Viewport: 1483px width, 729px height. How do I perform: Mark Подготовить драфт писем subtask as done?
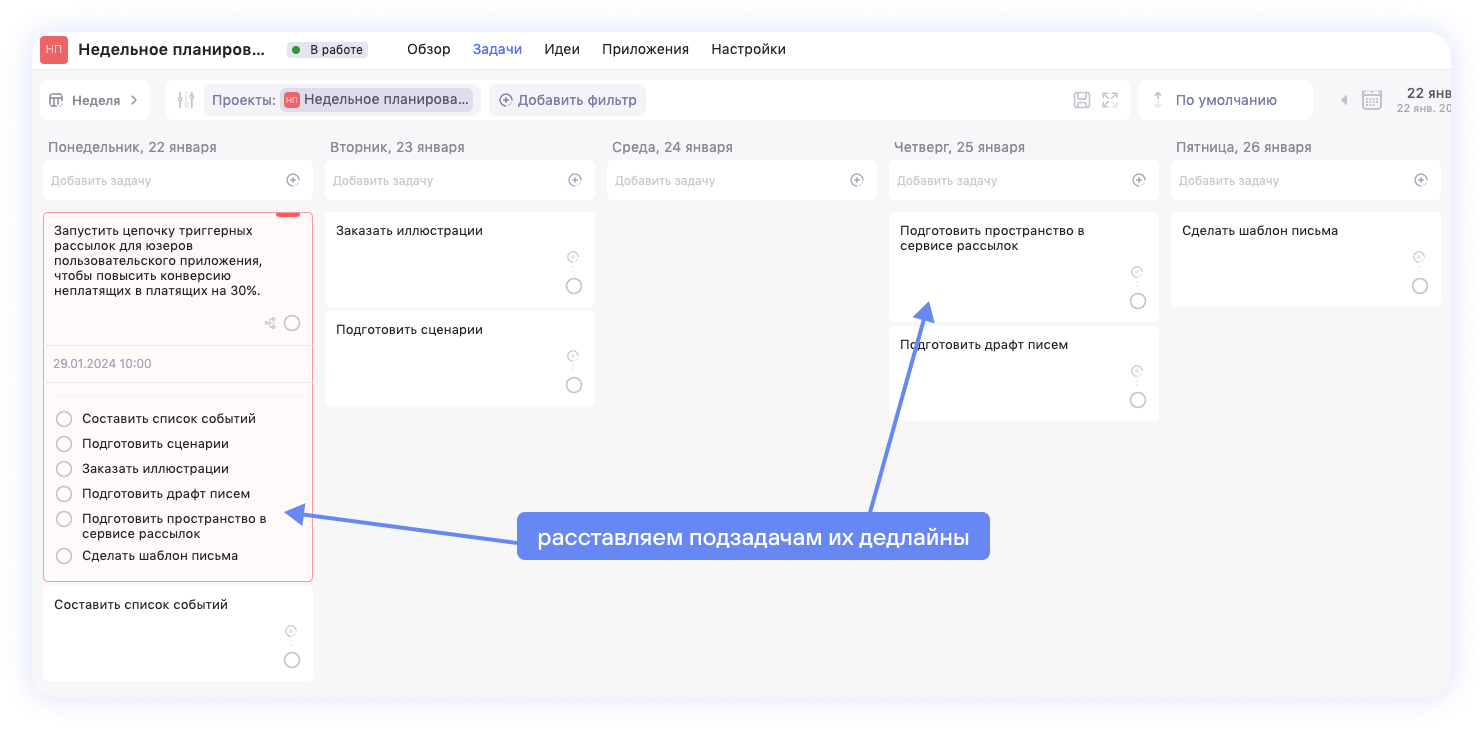click(x=64, y=493)
